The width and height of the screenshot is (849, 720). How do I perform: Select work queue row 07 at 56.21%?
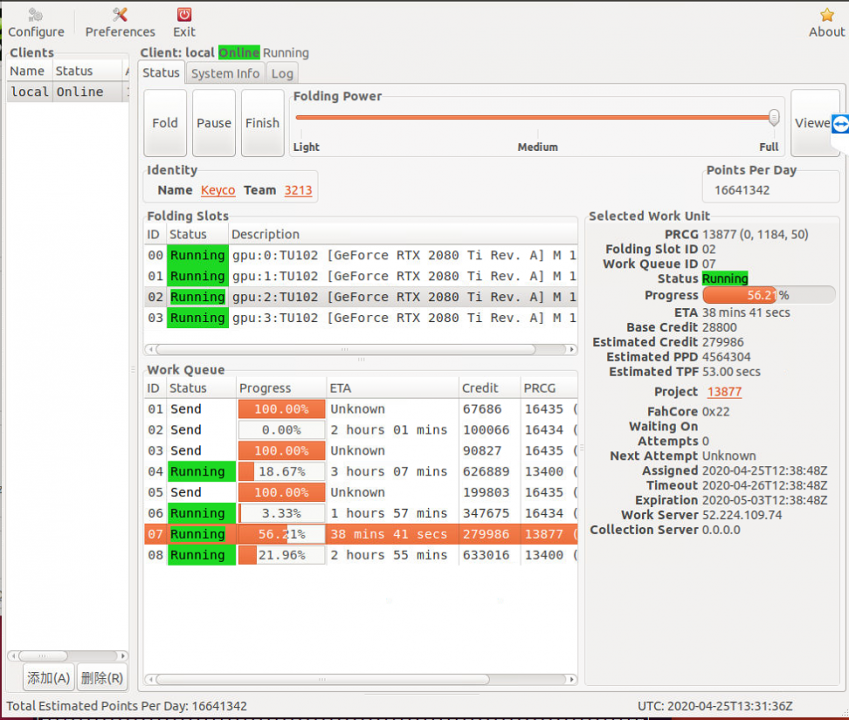coord(361,534)
